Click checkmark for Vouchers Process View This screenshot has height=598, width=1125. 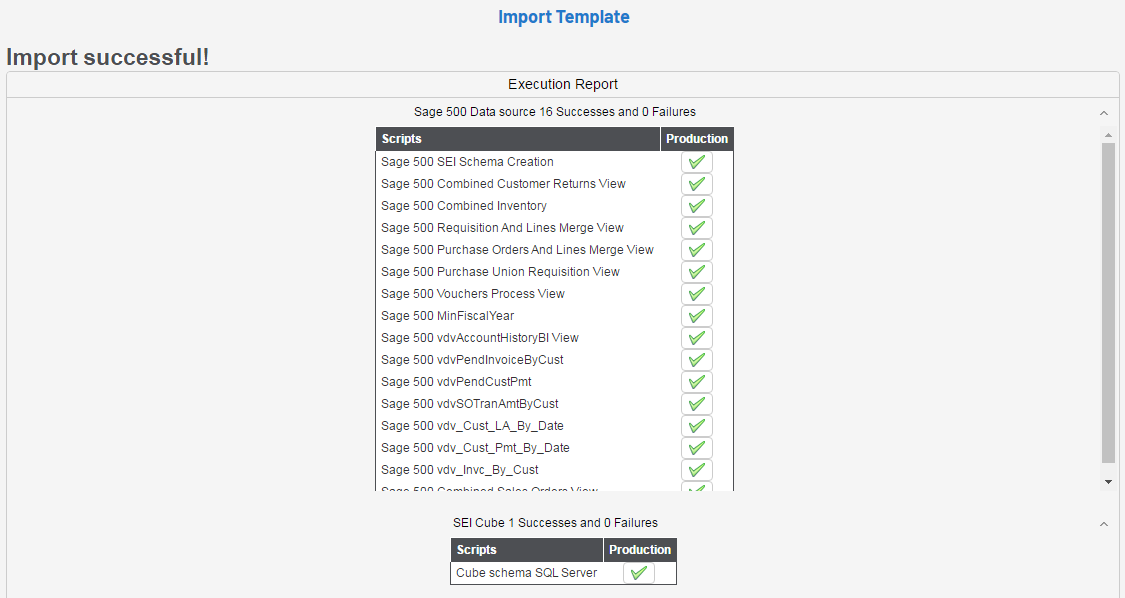pos(697,294)
